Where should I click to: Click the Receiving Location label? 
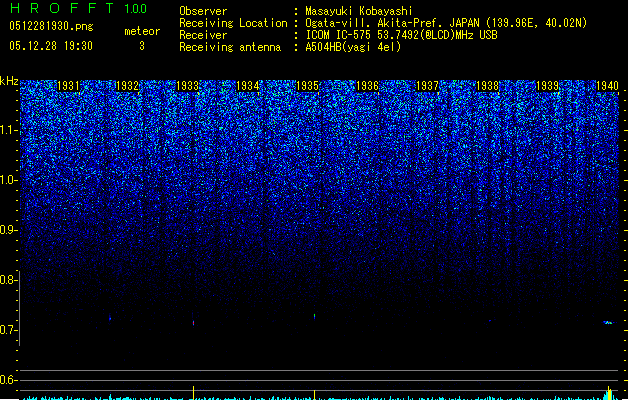(x=233, y=23)
